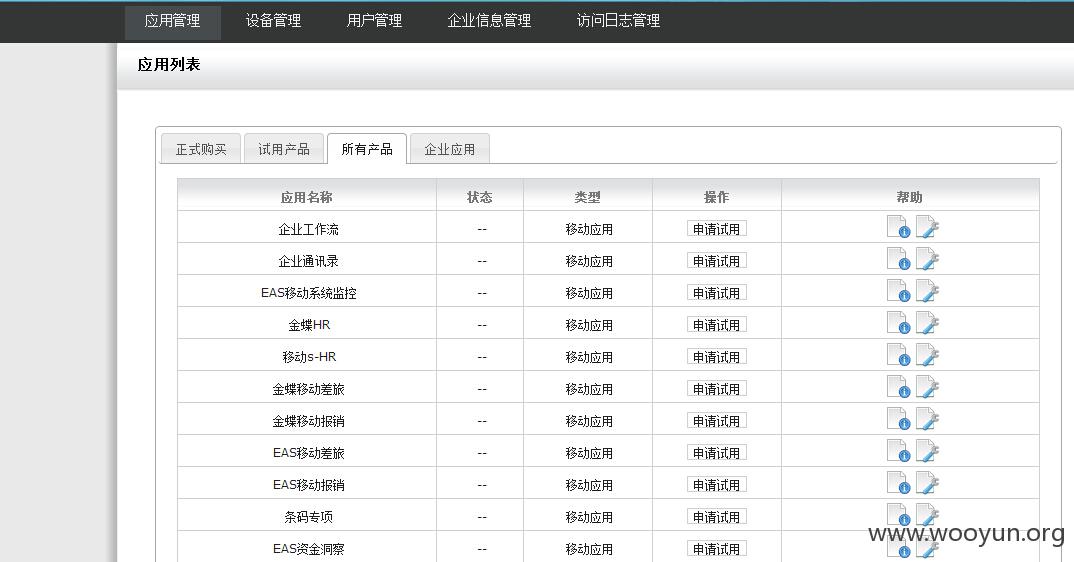The width and height of the screenshot is (1074, 562).
Task: Open wrench document icon for 条码专项
Action: click(927, 515)
